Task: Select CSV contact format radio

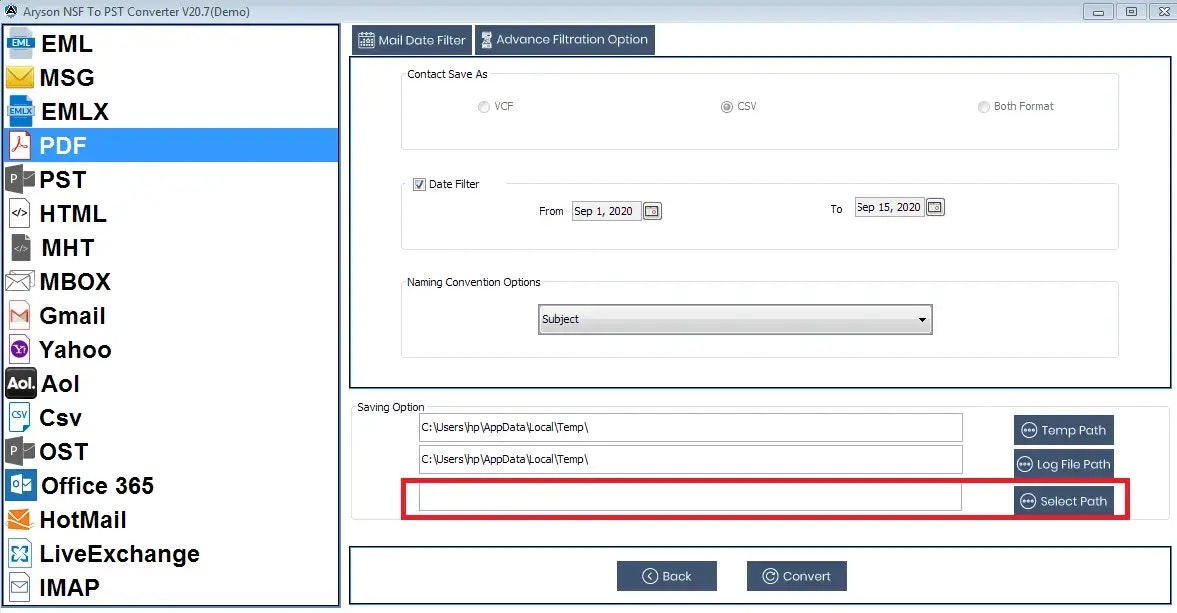Action: click(x=726, y=107)
